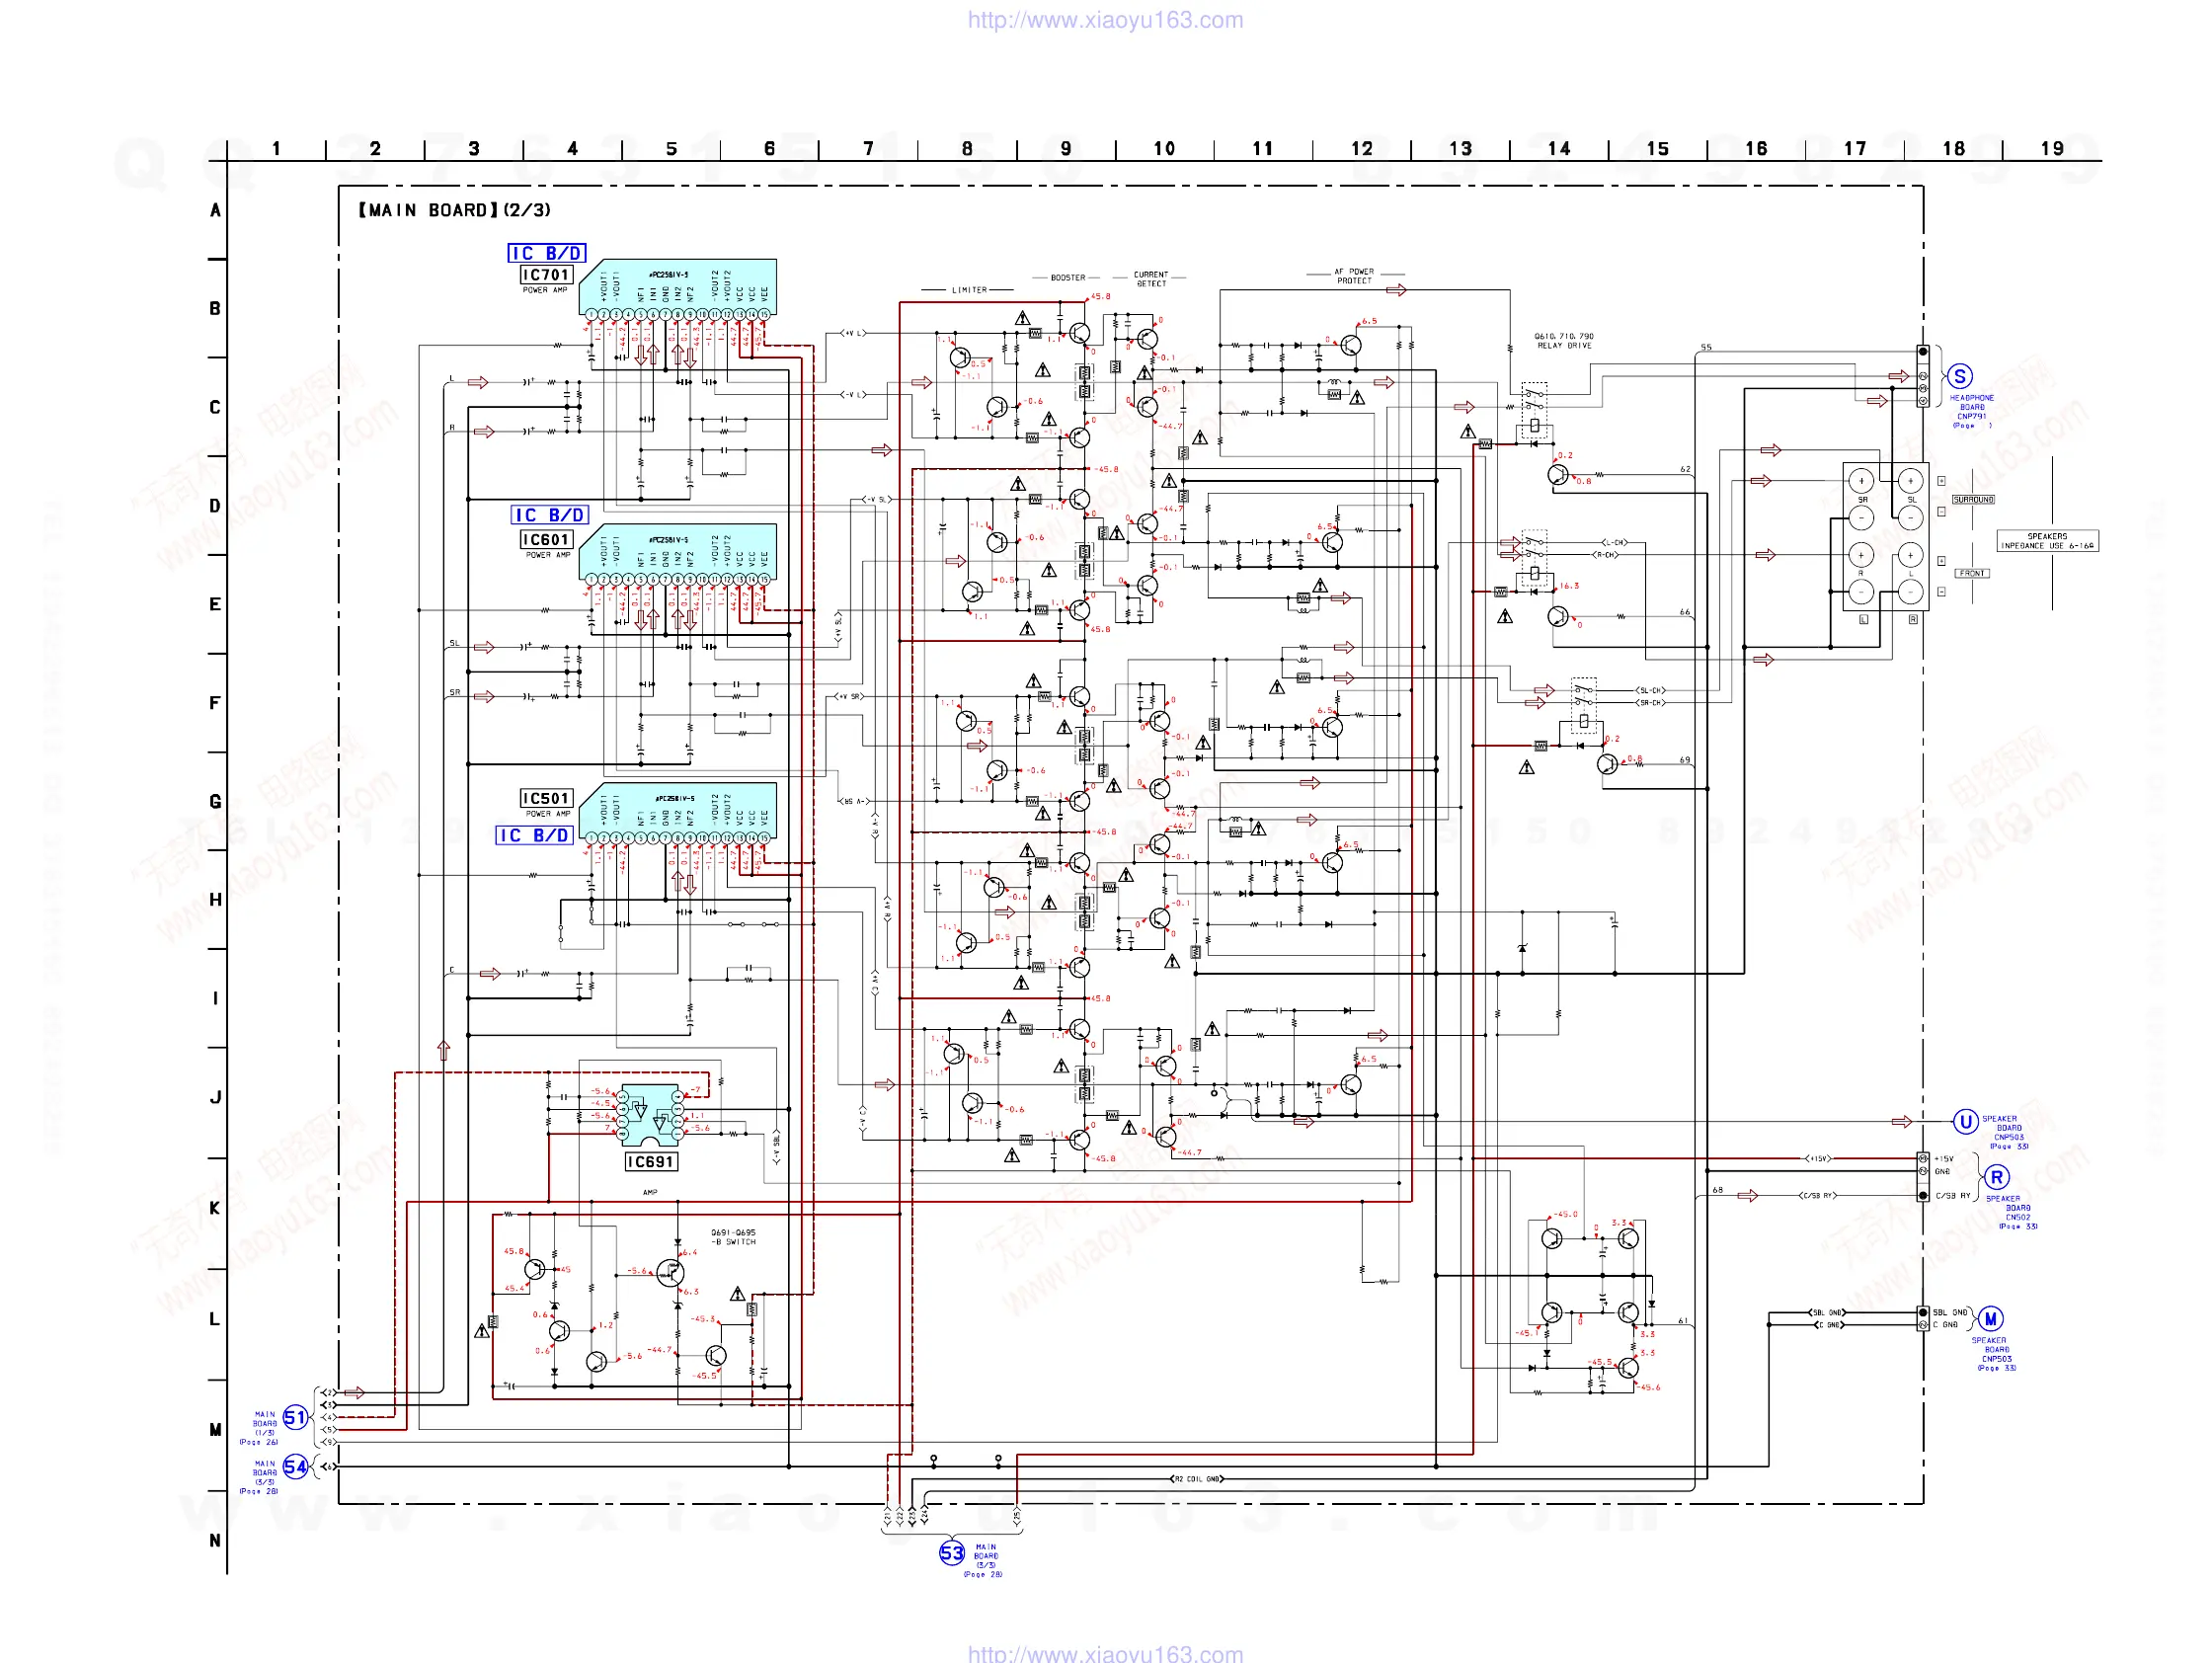Click the IC601 power amp chip
This screenshot has height=1663, width=2212.
pos(678,550)
